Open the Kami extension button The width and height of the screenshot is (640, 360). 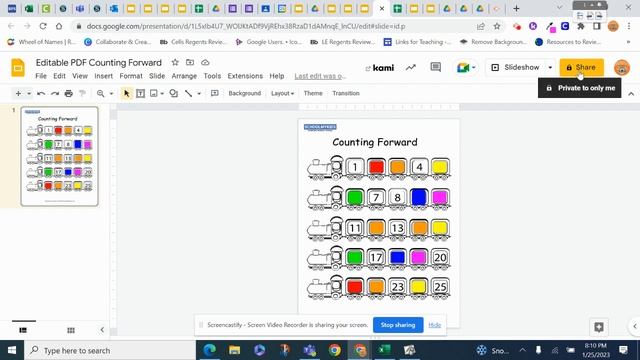(380, 68)
